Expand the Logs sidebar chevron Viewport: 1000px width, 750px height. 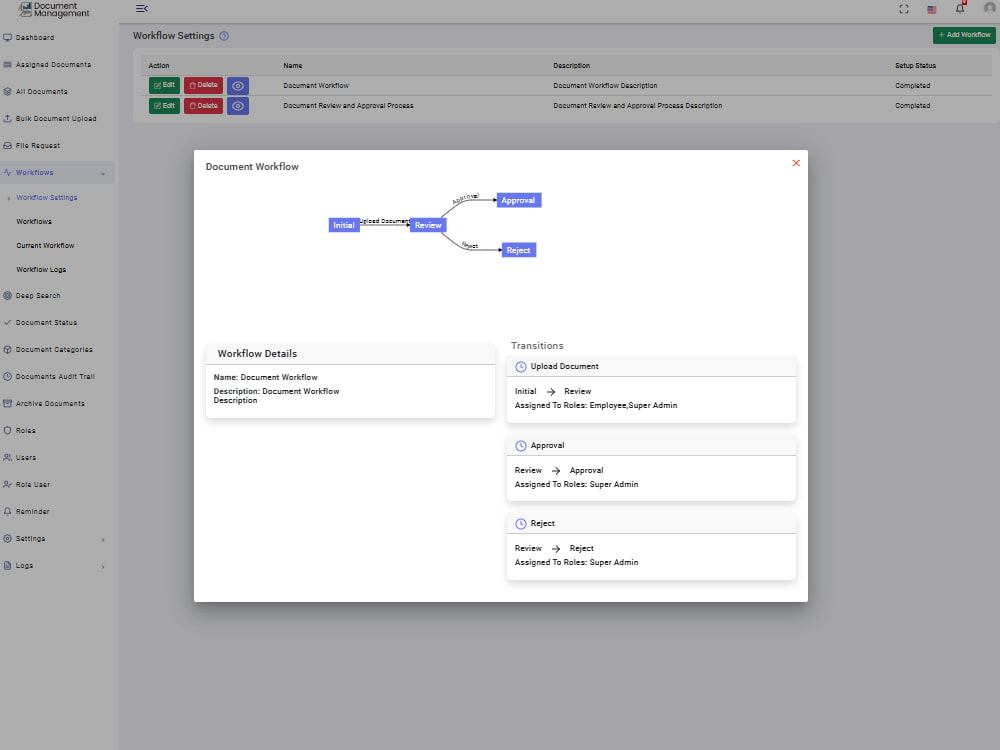(x=103, y=566)
